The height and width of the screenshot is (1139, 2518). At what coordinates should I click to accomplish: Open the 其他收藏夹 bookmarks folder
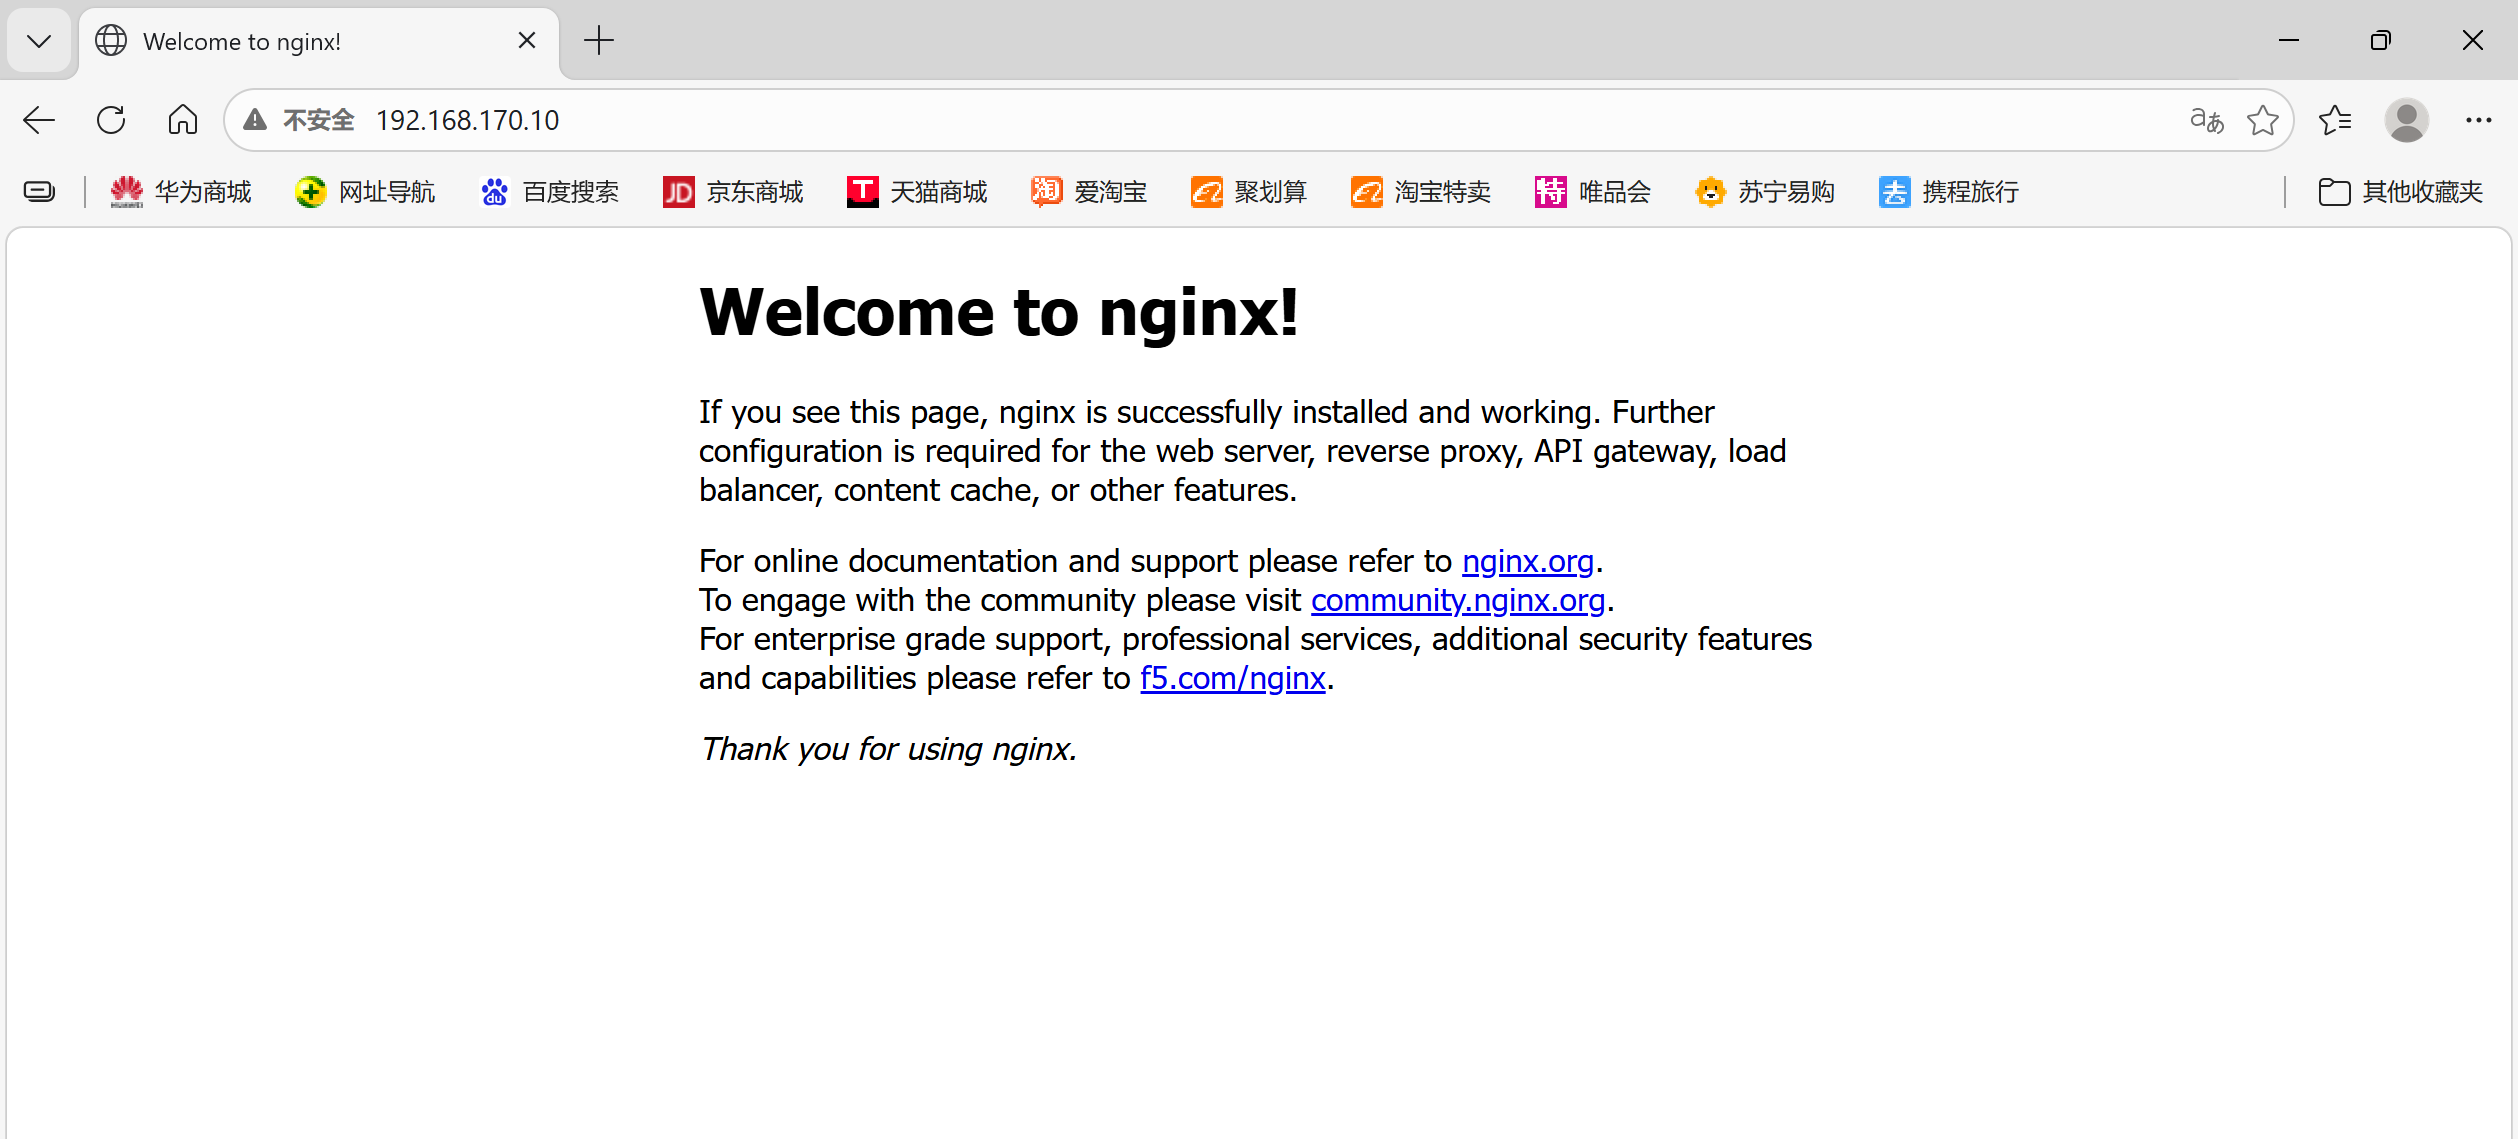pyautogui.click(x=2401, y=192)
